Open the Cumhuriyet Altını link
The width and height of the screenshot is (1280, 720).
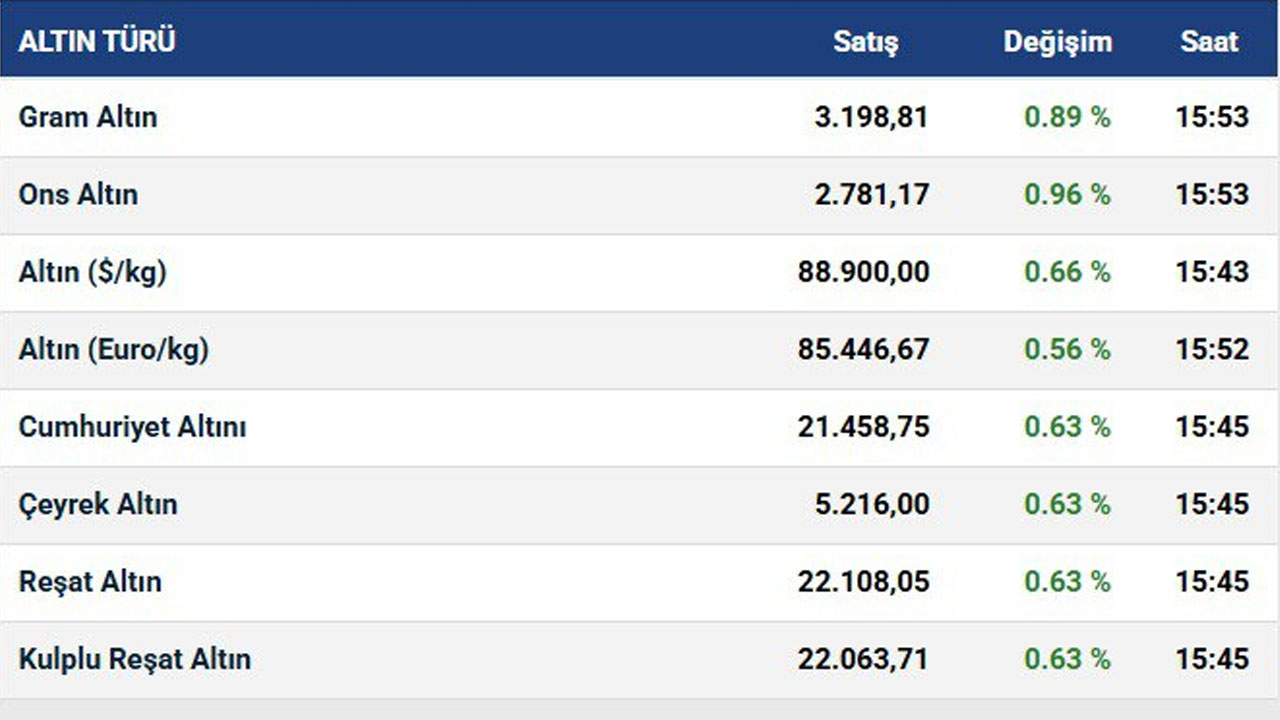click(132, 427)
